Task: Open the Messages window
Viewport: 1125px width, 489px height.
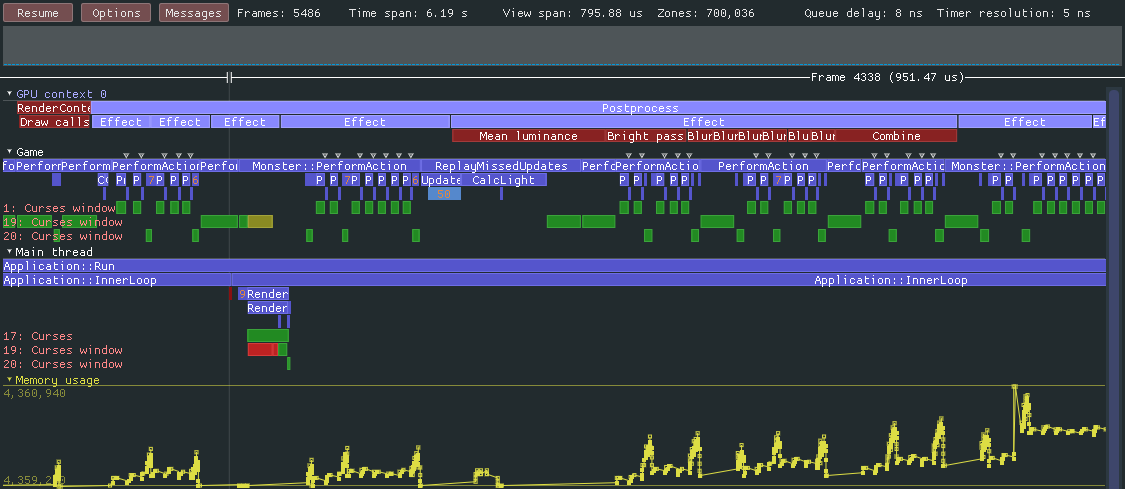Action: click(193, 13)
